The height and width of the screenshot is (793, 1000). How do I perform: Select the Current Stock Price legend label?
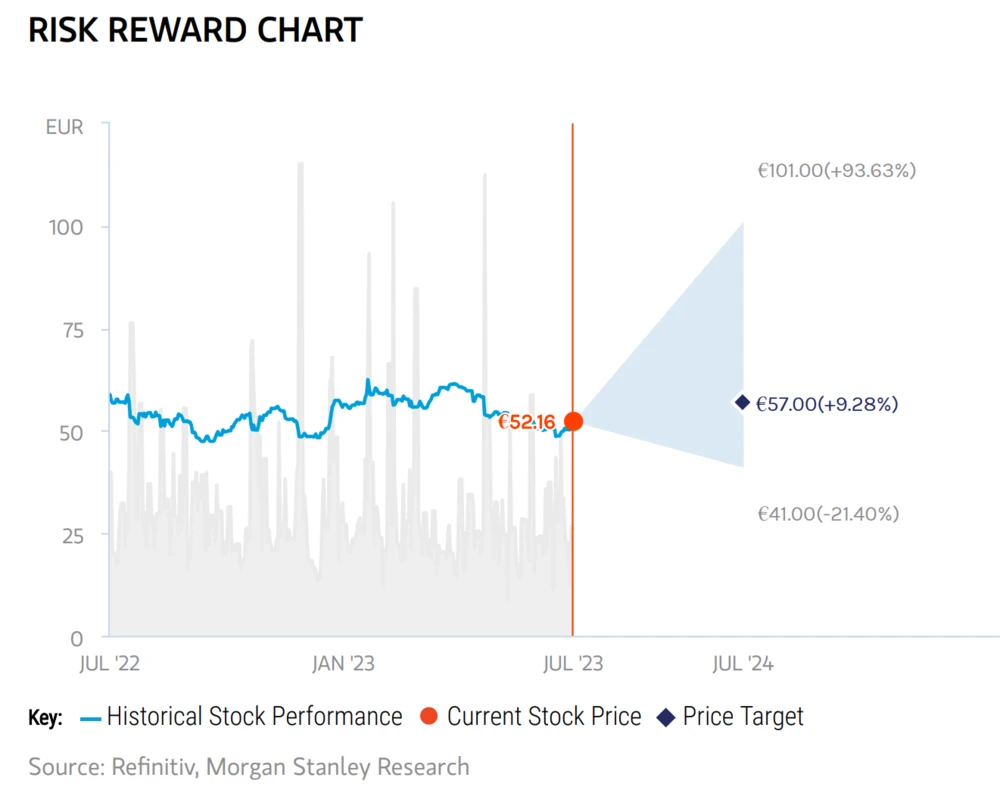544,717
